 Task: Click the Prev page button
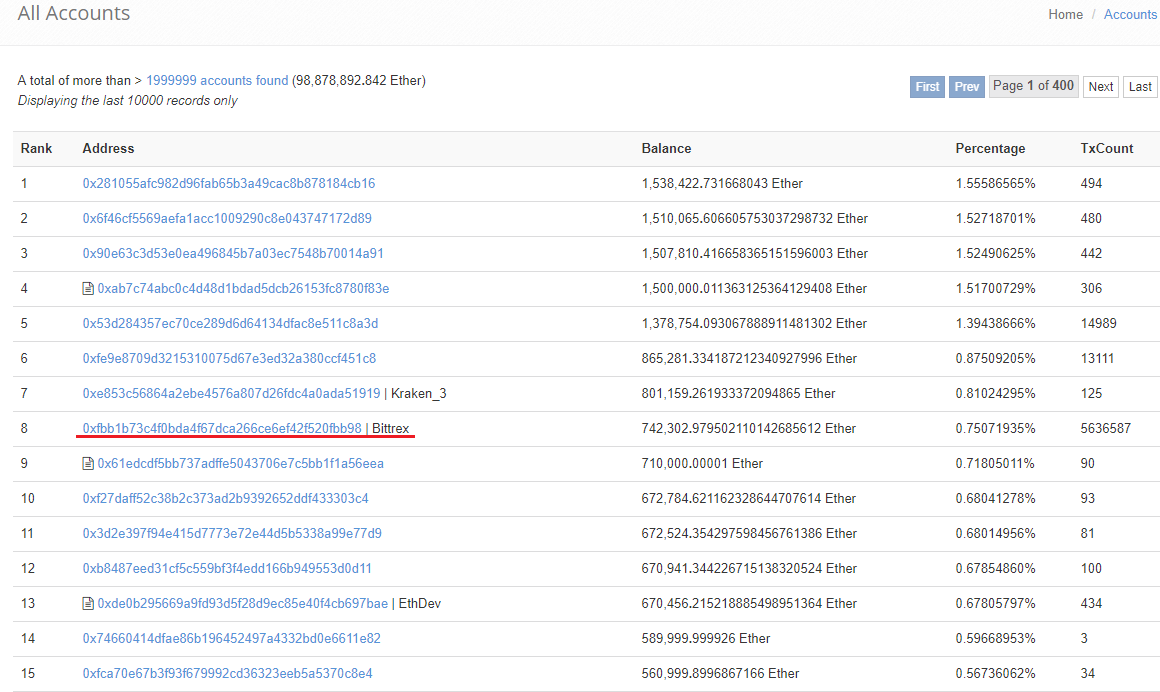[x=967, y=87]
